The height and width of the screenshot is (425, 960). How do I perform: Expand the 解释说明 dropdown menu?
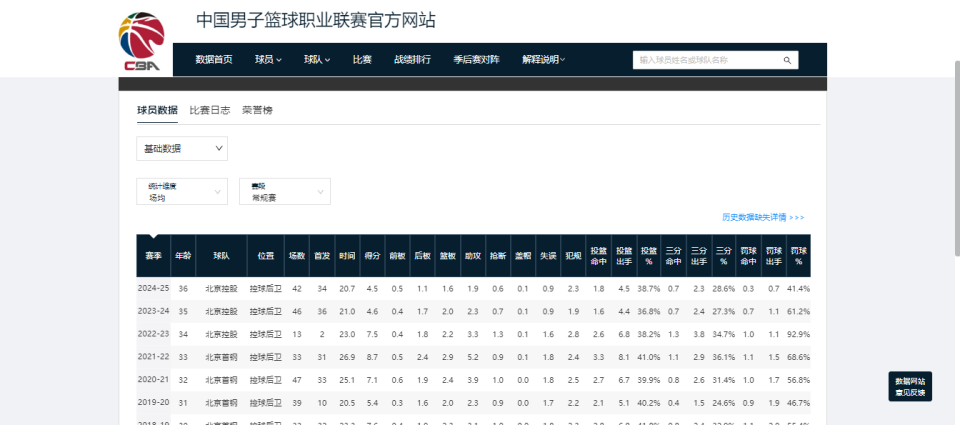click(x=544, y=59)
